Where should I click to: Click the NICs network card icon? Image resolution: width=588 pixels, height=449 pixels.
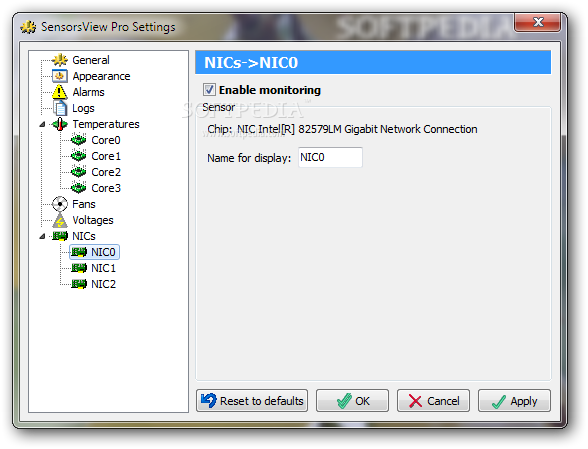click(60, 236)
